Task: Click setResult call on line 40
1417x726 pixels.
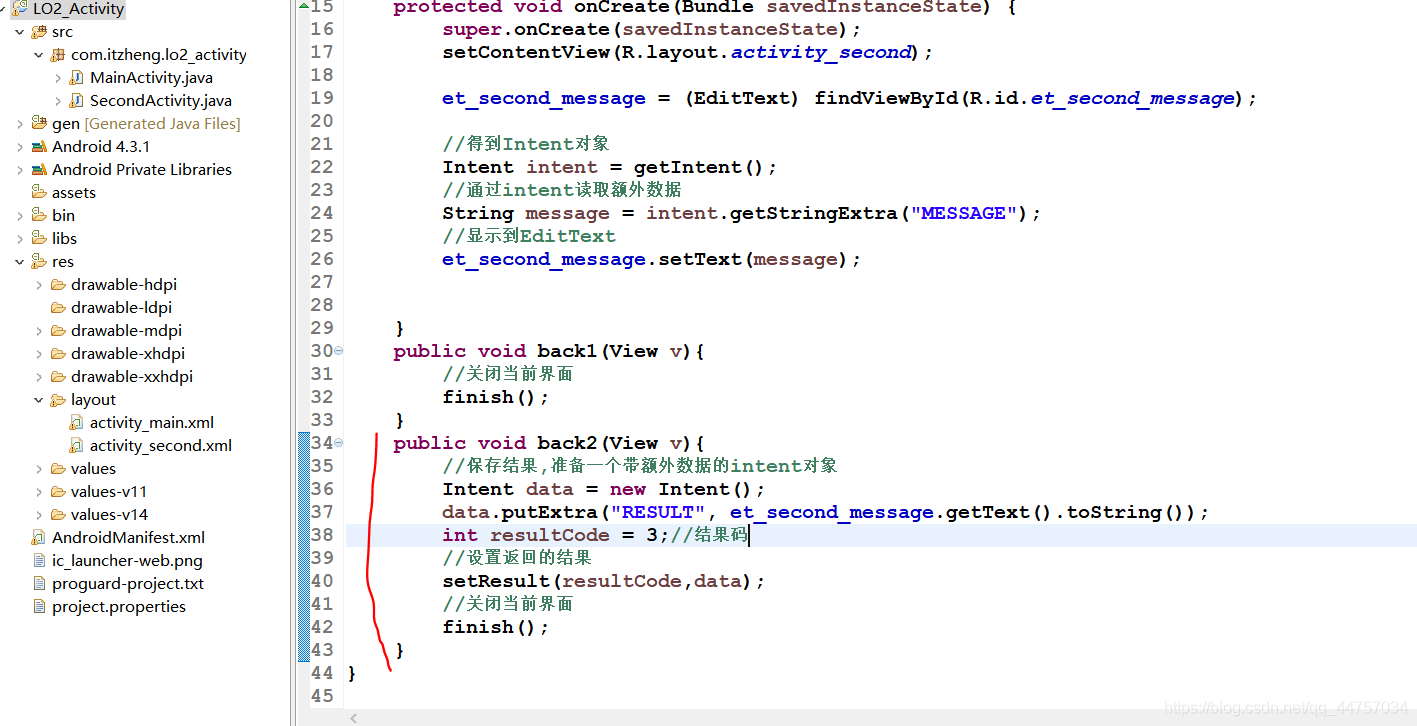Action: tap(496, 581)
